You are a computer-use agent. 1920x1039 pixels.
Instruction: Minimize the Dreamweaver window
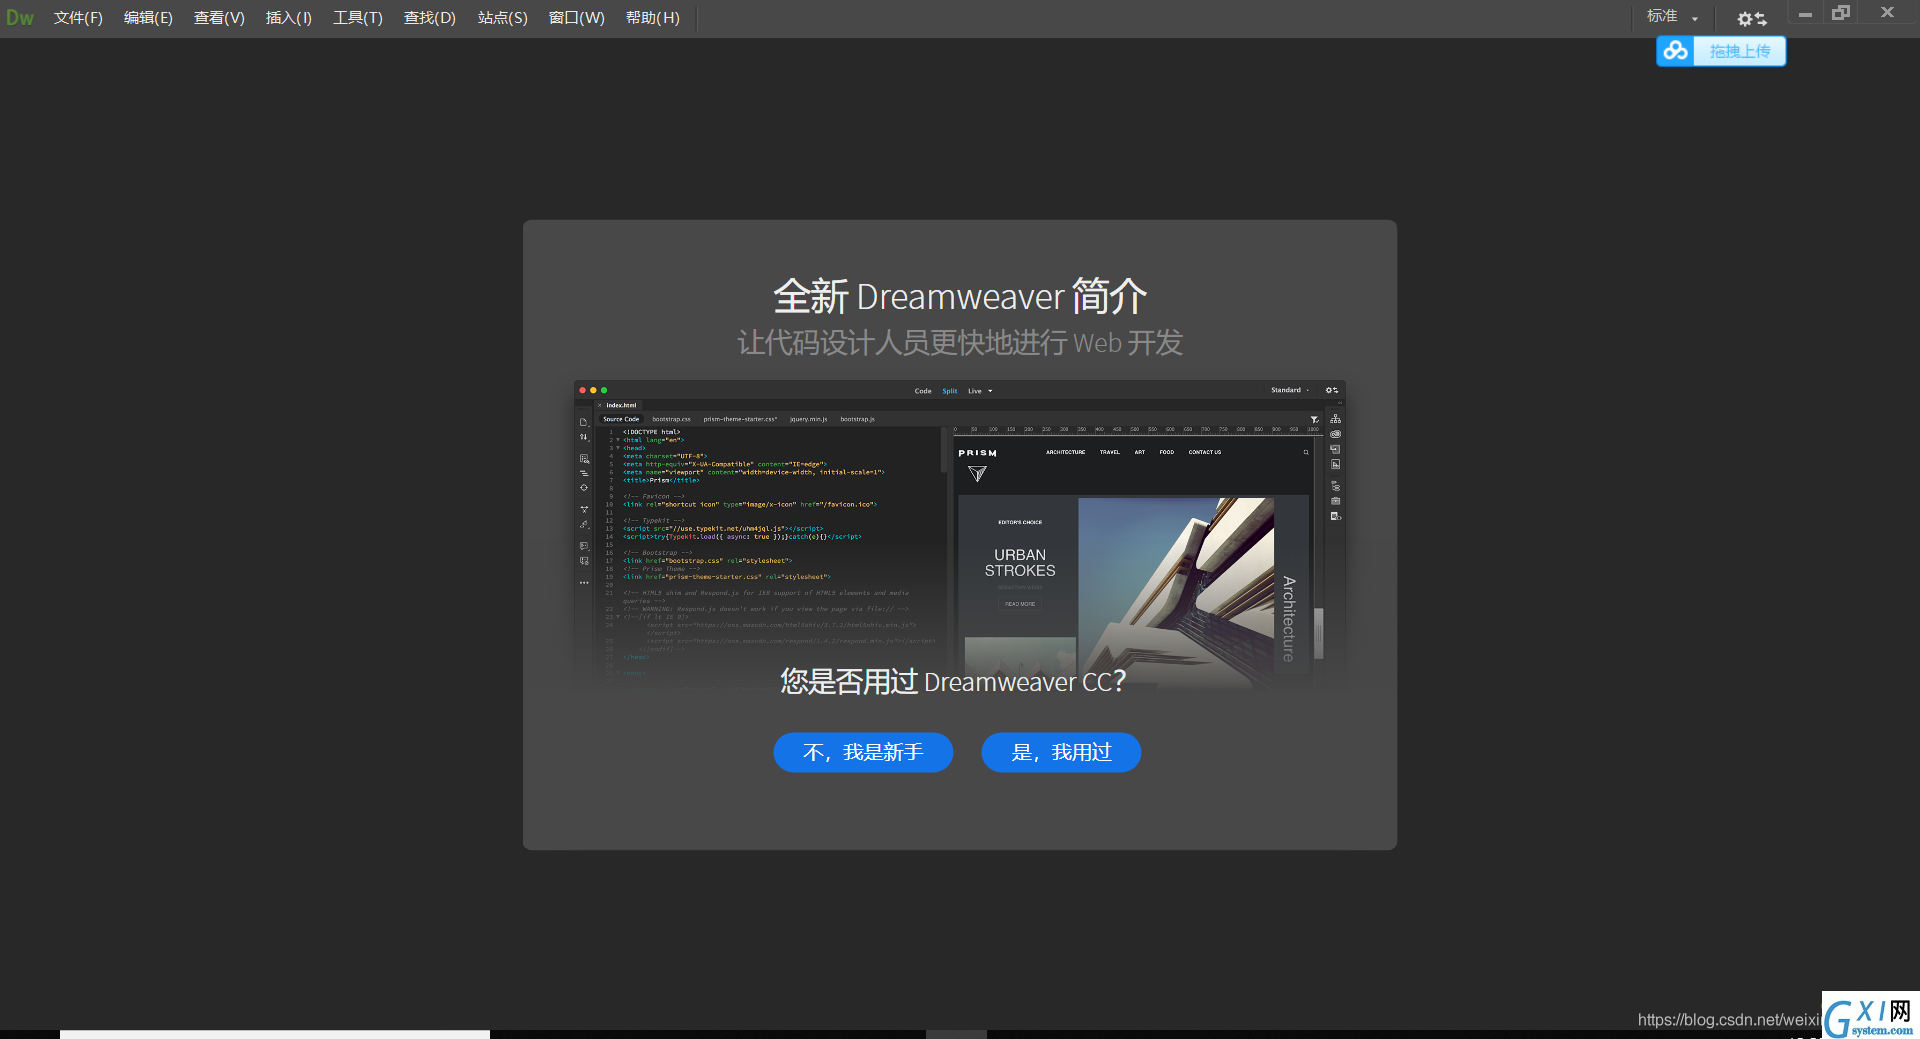pyautogui.click(x=1805, y=14)
